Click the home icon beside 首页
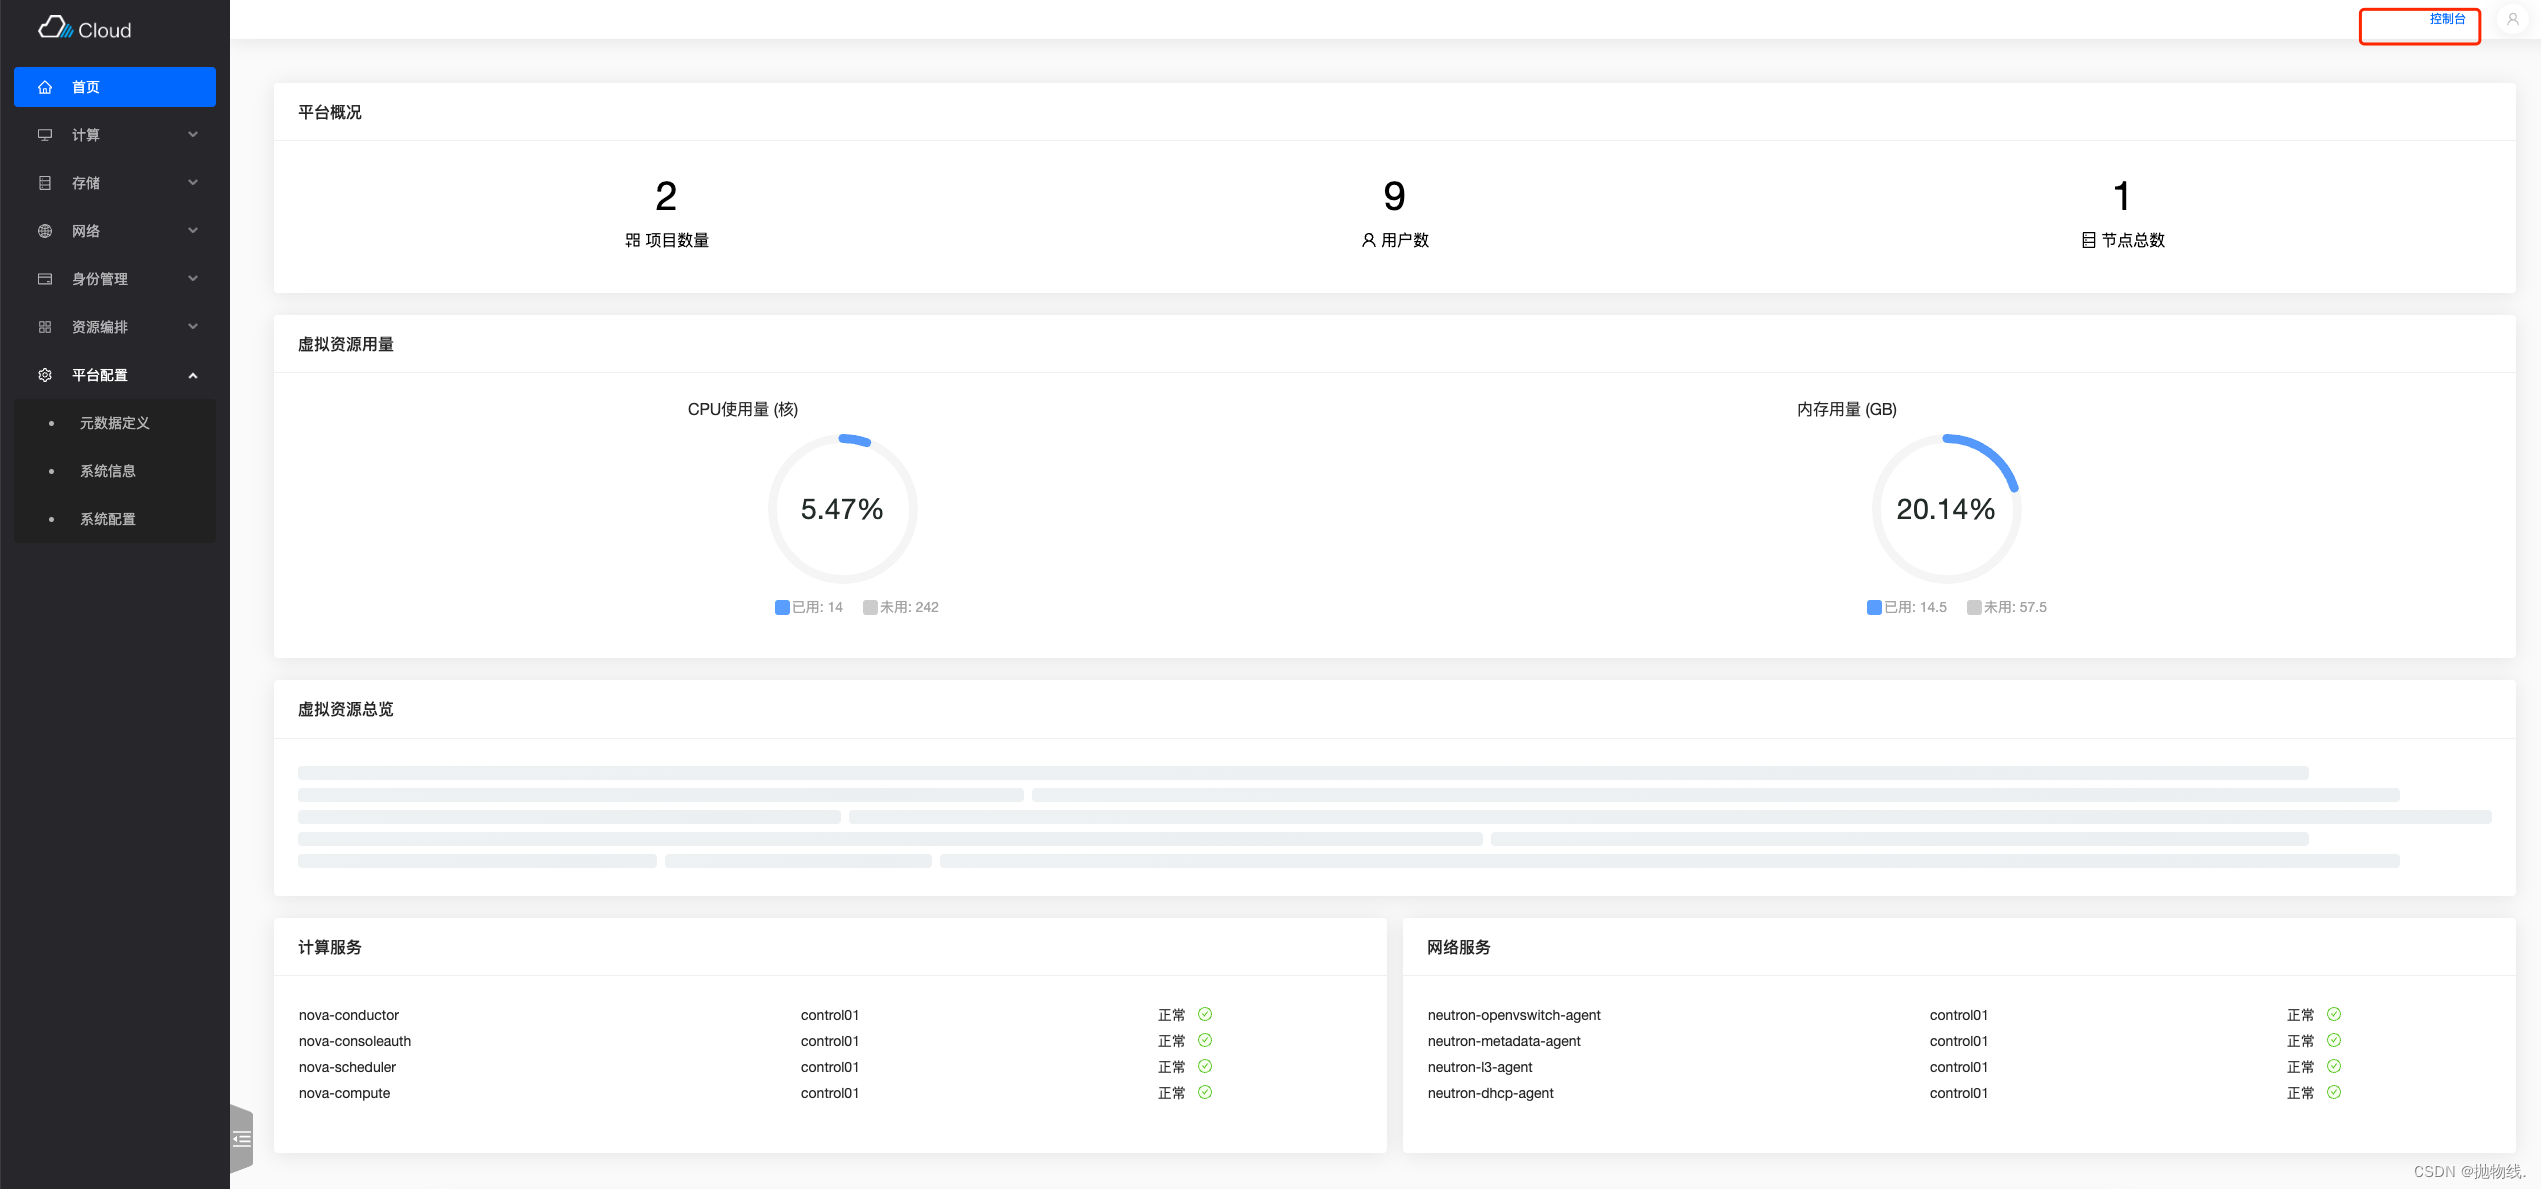This screenshot has width=2541, height=1189. pyautogui.click(x=45, y=87)
